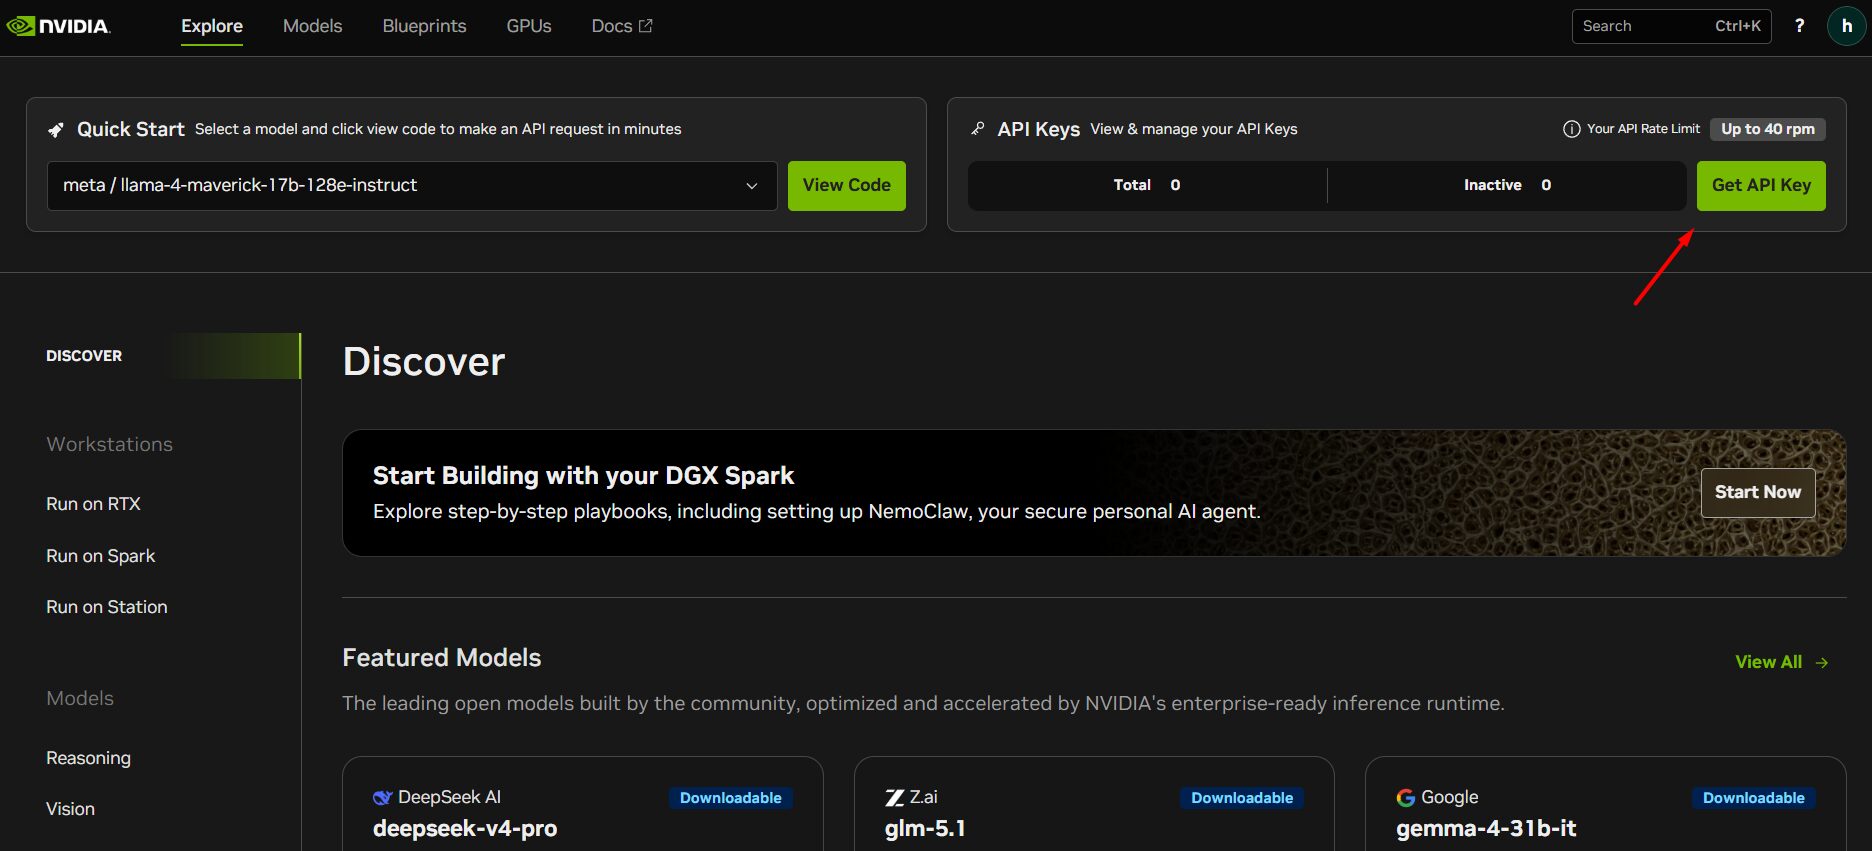The image size is (1872, 851).
Task: Switch to the Explore tab
Action: [212, 26]
